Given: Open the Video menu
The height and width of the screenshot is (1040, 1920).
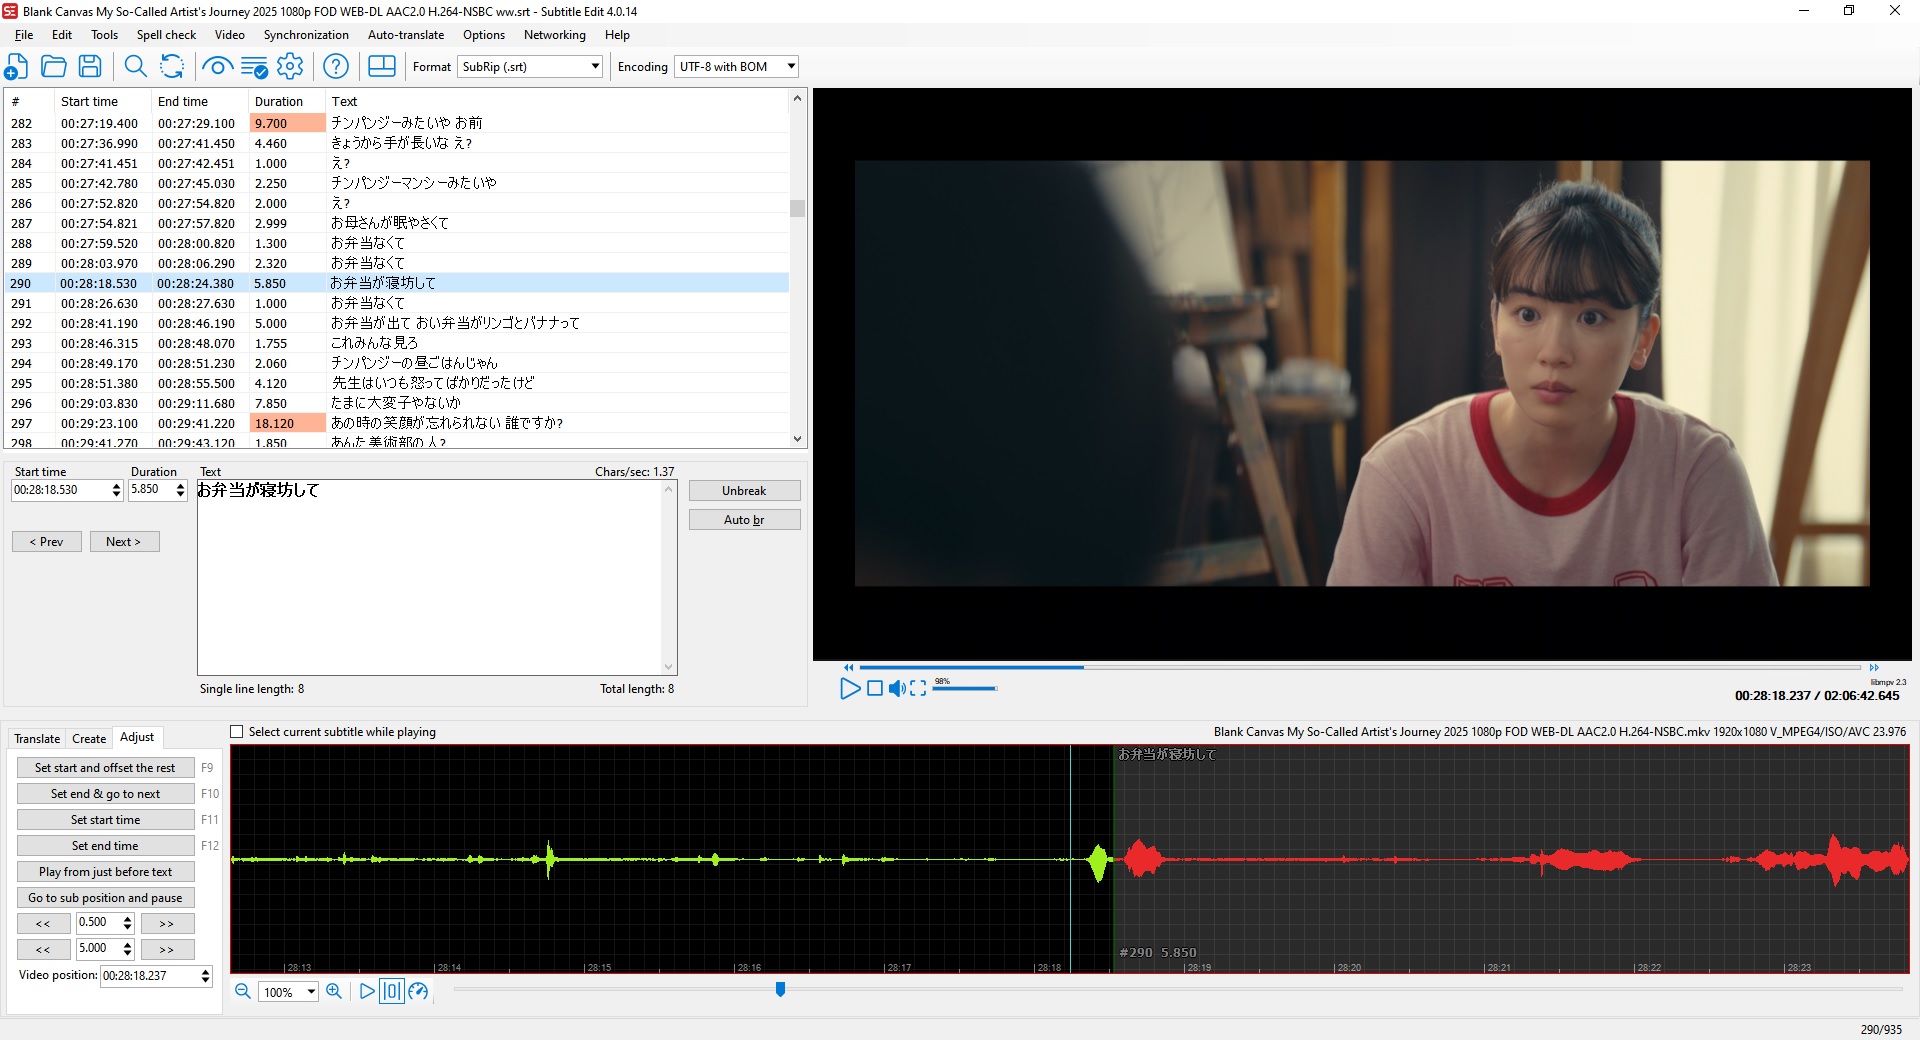Looking at the screenshot, I should [x=229, y=35].
